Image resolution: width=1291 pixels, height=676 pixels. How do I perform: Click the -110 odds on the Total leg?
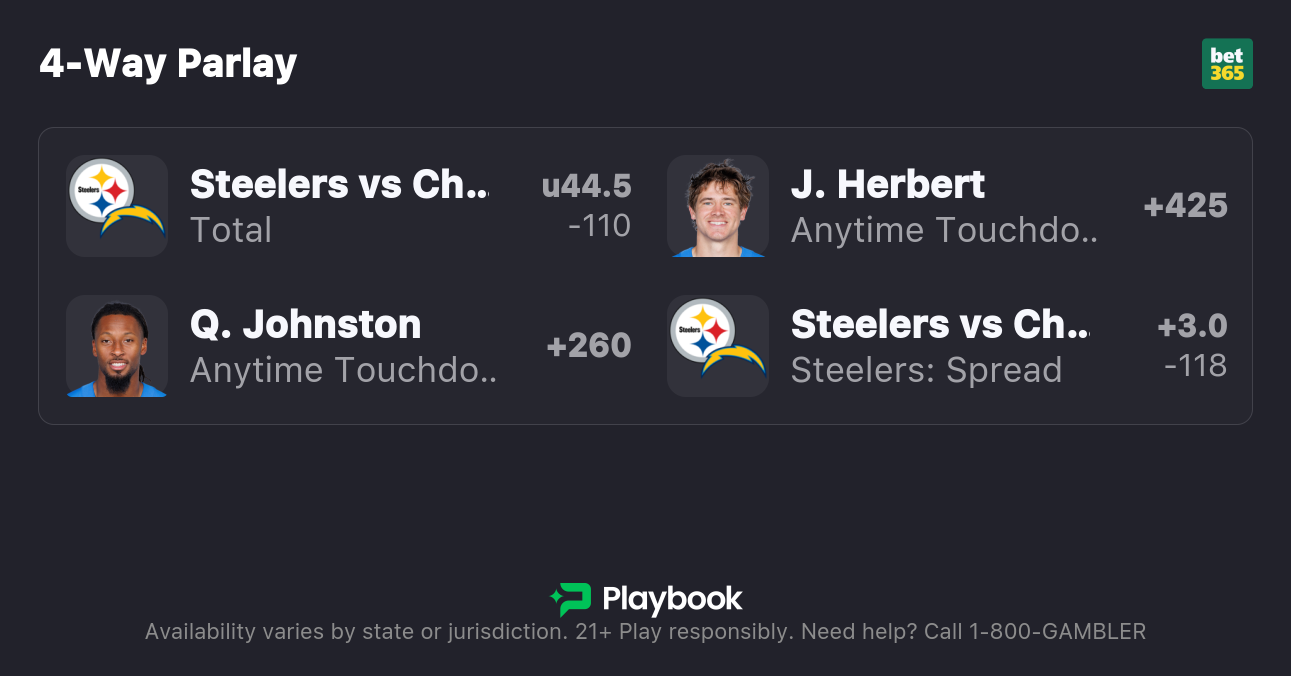pos(599,226)
